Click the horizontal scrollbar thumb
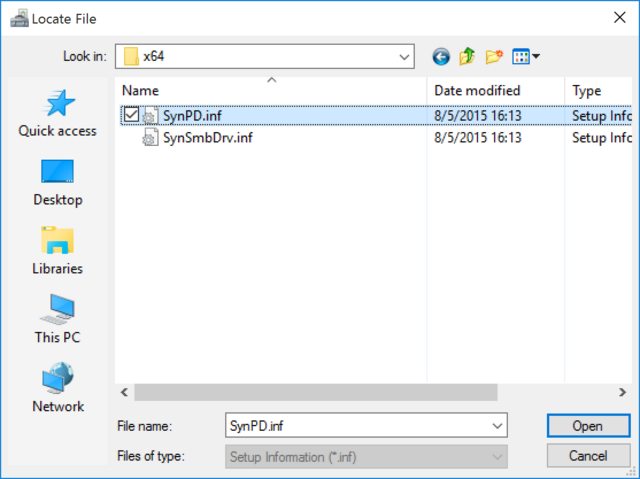The image size is (640, 479). click(316, 393)
